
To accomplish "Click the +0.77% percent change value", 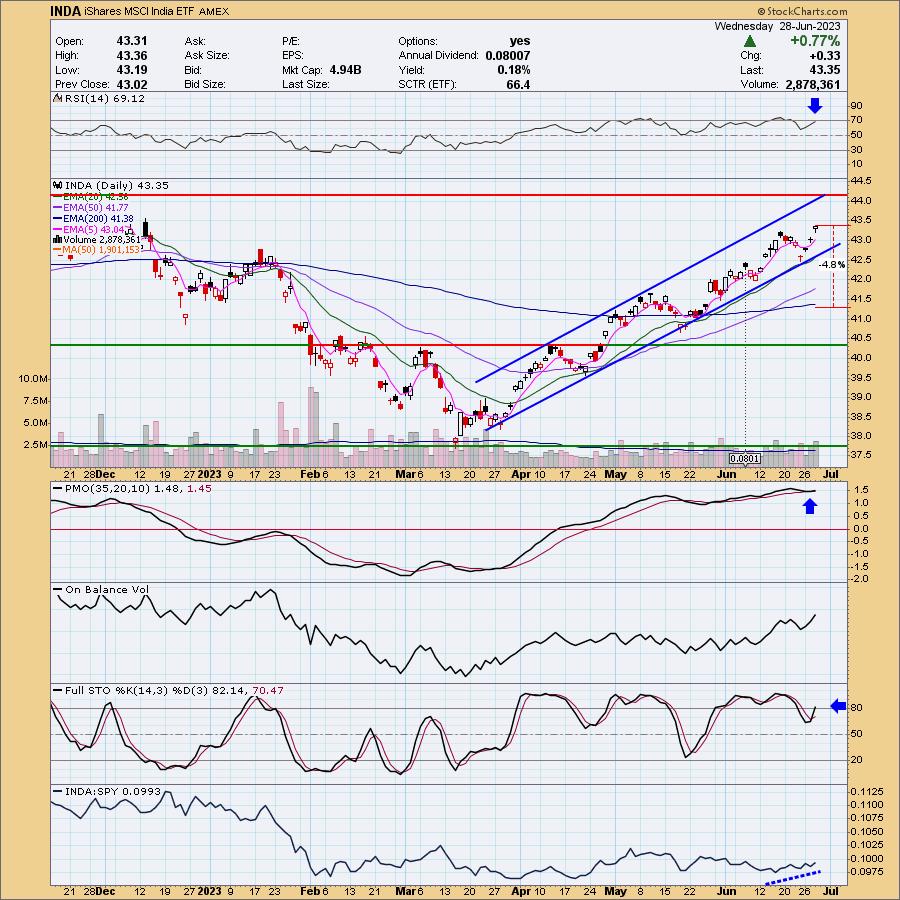I will (815, 41).
